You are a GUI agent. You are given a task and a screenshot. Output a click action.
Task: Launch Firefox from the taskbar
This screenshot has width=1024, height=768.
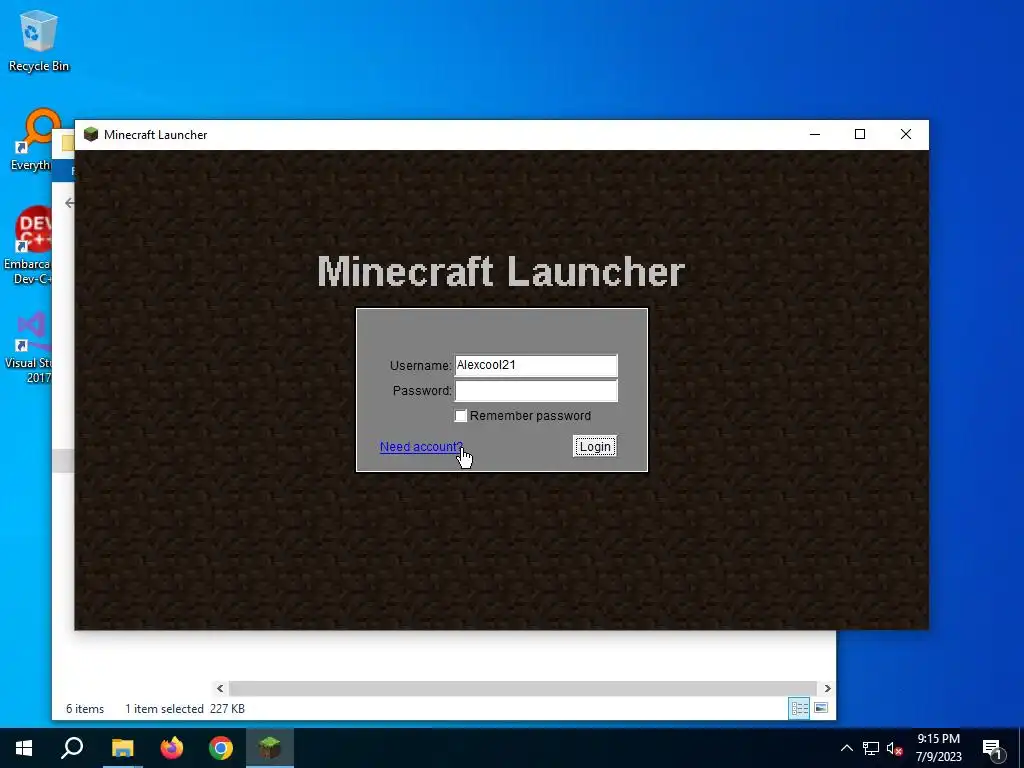tap(172, 748)
